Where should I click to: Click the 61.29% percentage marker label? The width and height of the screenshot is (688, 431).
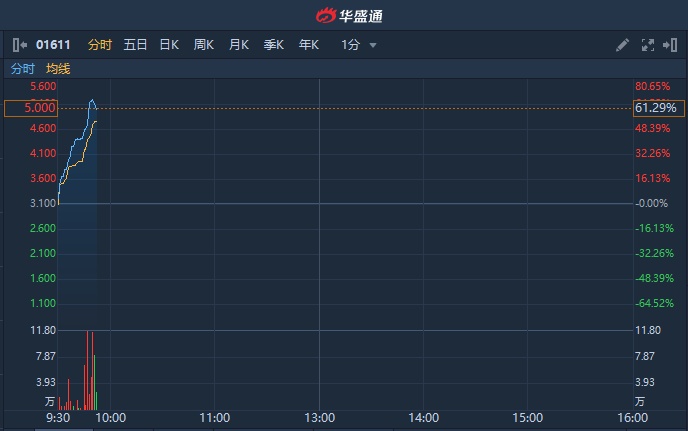click(x=655, y=108)
